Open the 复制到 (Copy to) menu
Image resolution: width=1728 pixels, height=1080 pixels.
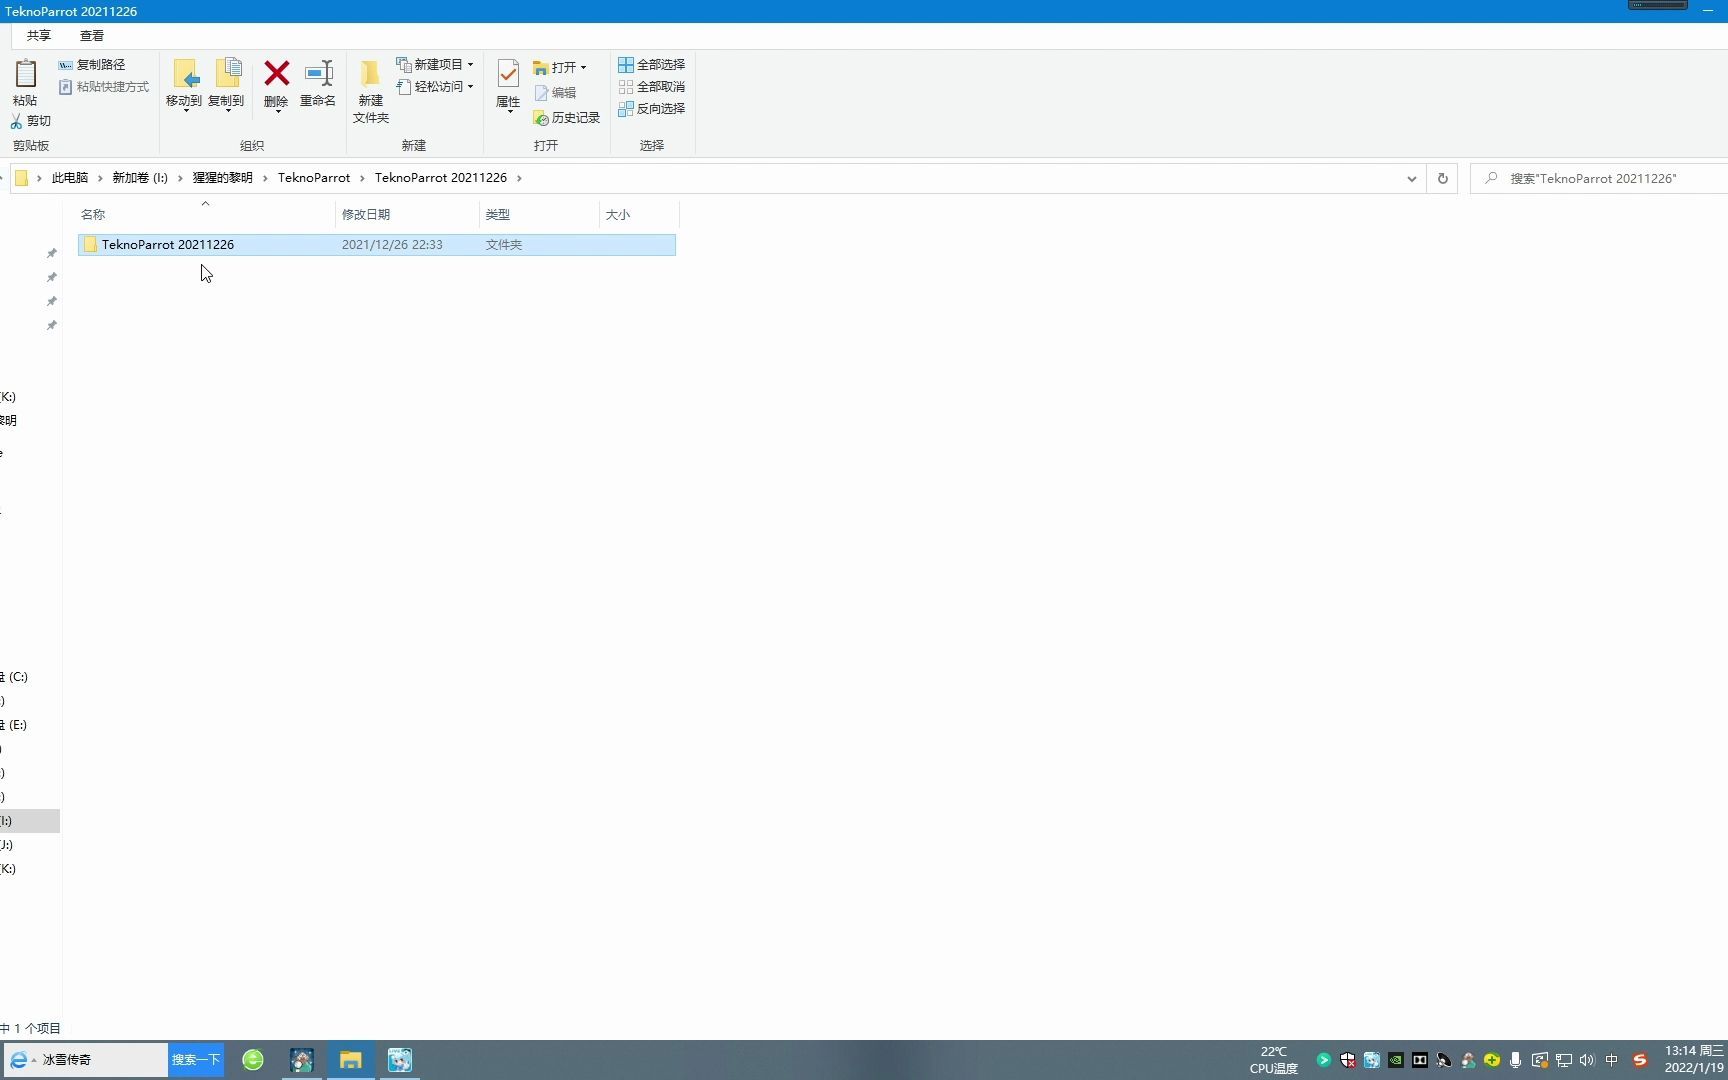point(226,85)
